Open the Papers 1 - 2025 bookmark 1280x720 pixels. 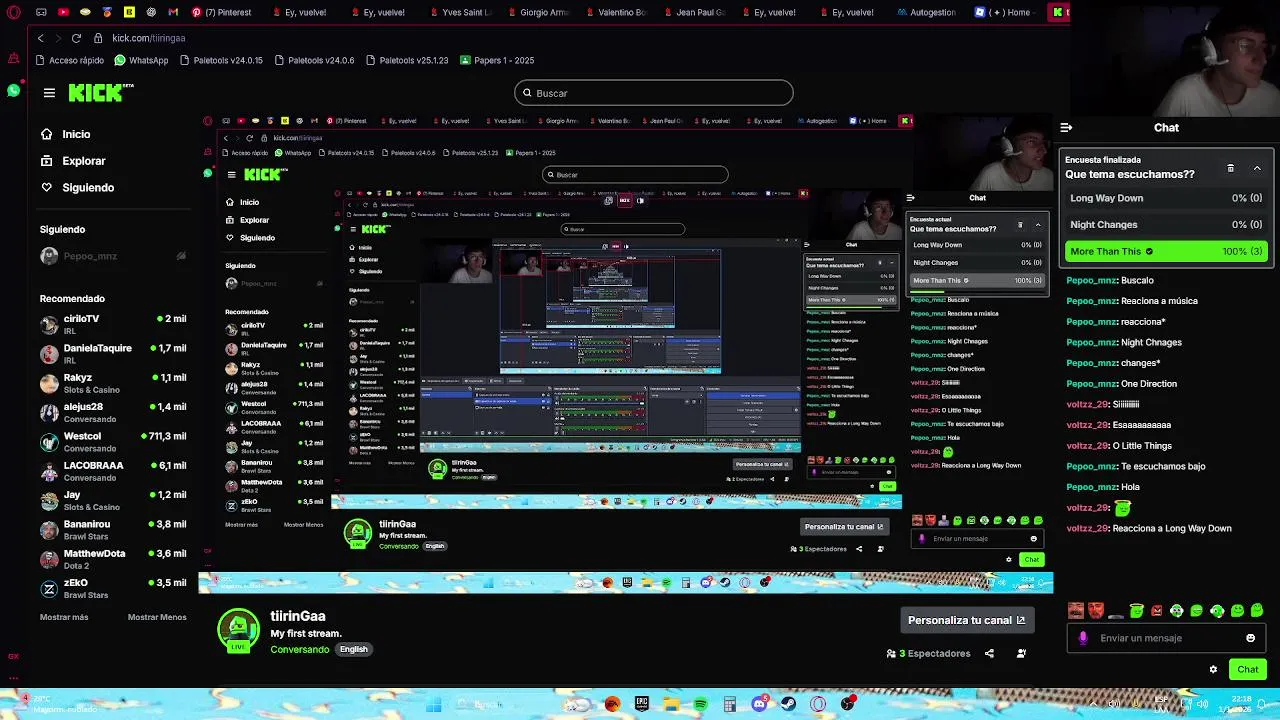pyautogui.click(x=498, y=60)
